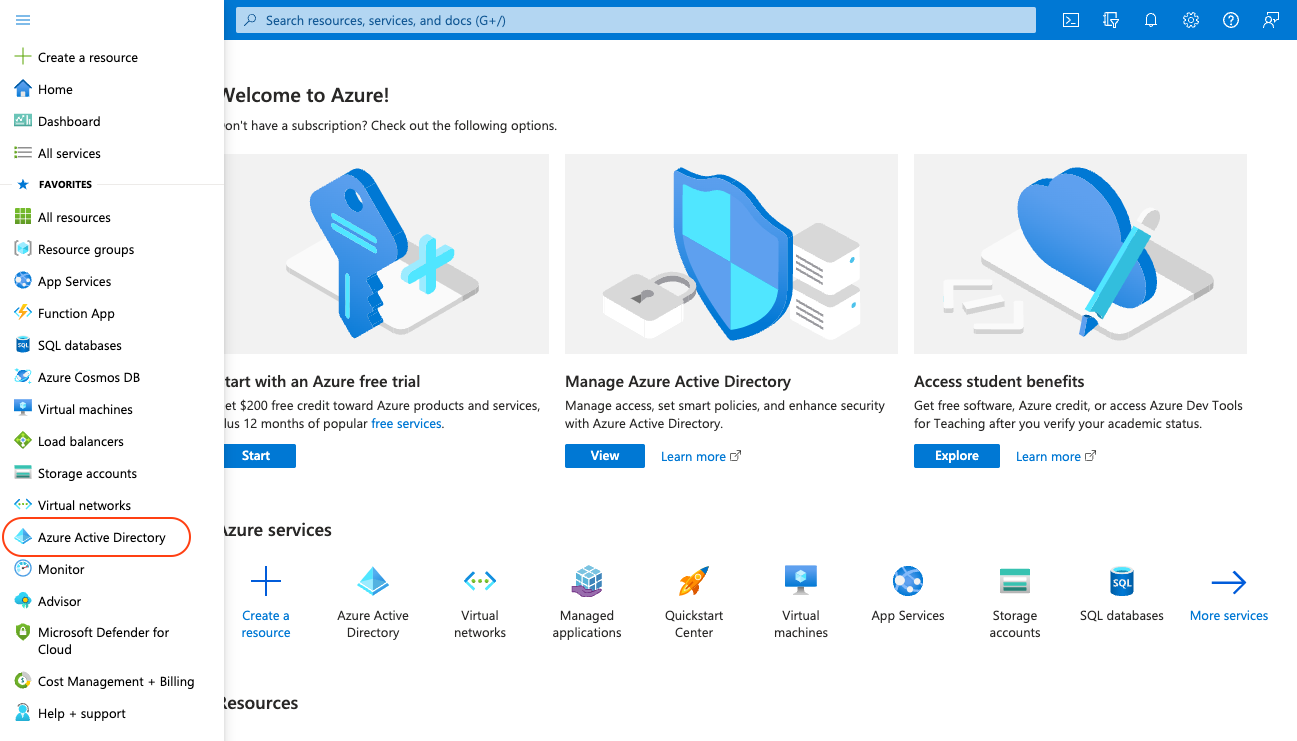Click the student benefits cloud illustration
Viewport: 1297px width, 741px height.
1080,254
